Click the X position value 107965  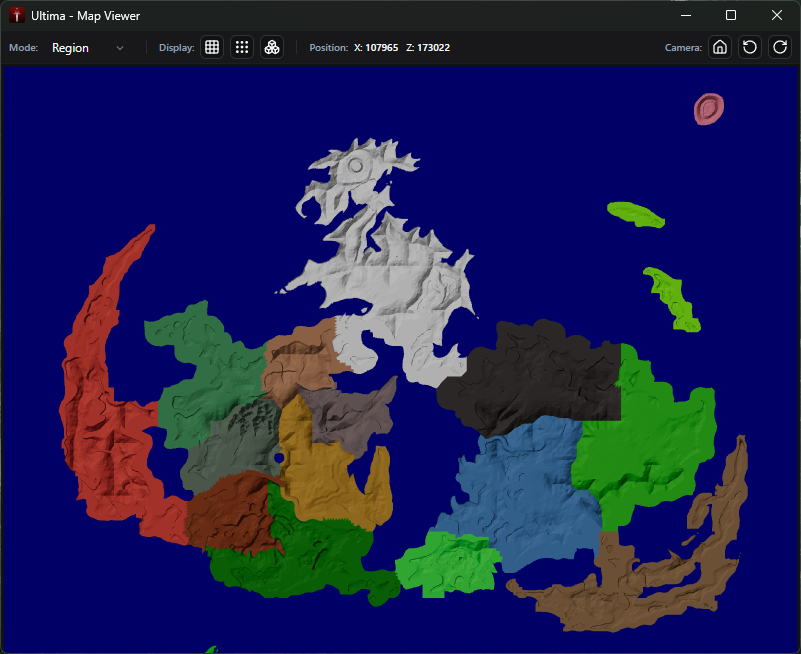[376, 48]
